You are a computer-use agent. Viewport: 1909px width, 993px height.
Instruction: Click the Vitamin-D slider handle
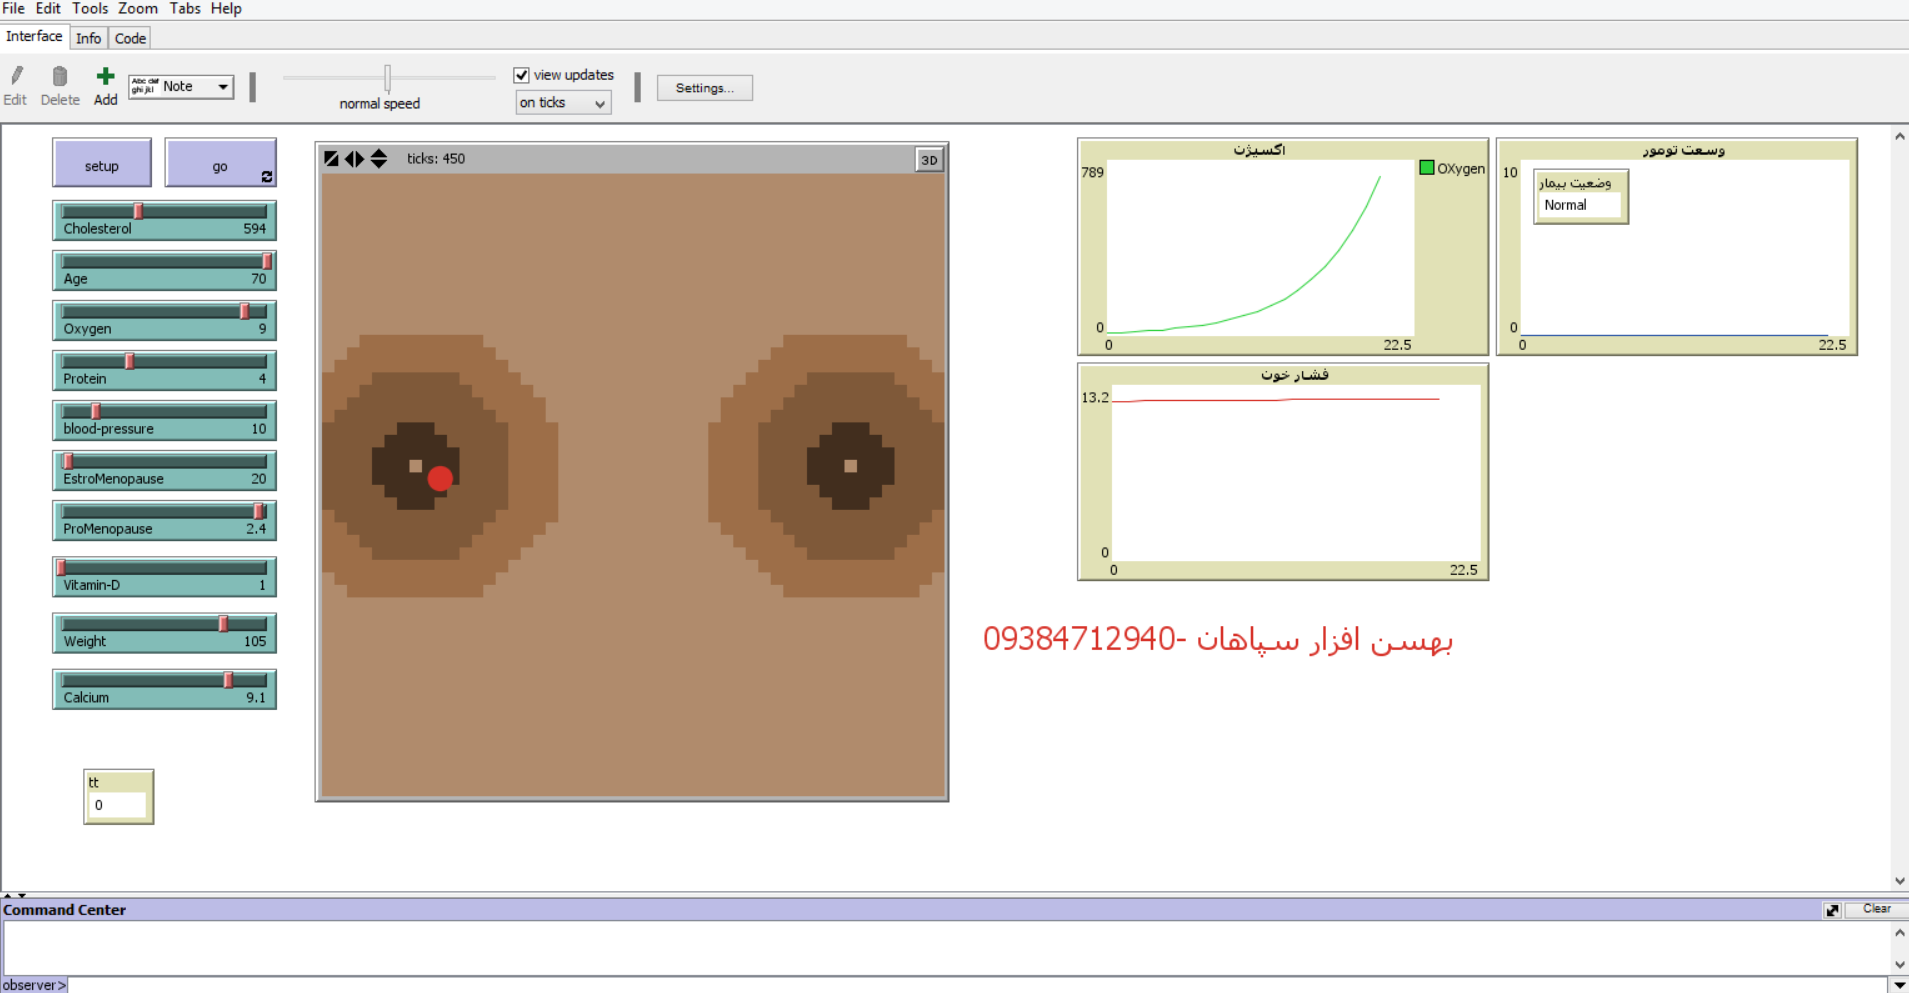click(61, 567)
